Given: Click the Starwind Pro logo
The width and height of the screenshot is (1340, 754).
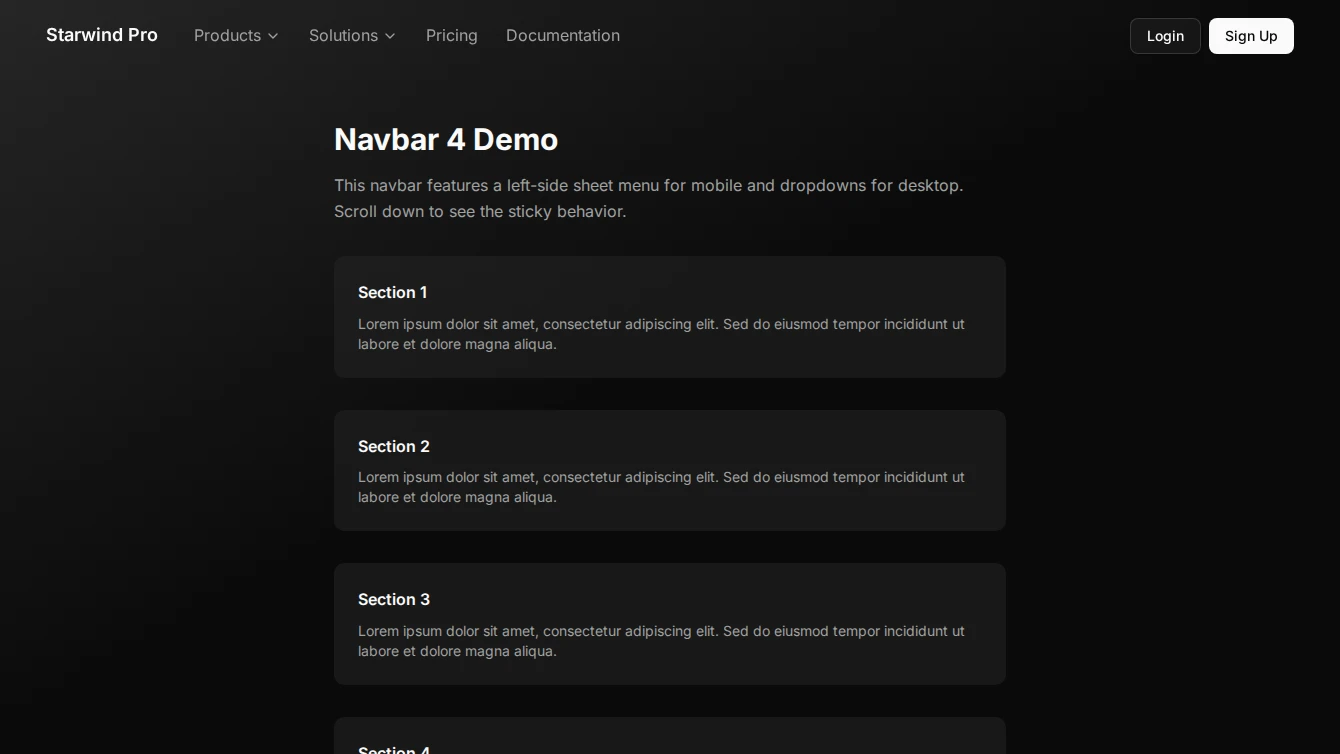Looking at the screenshot, I should 101,35.
